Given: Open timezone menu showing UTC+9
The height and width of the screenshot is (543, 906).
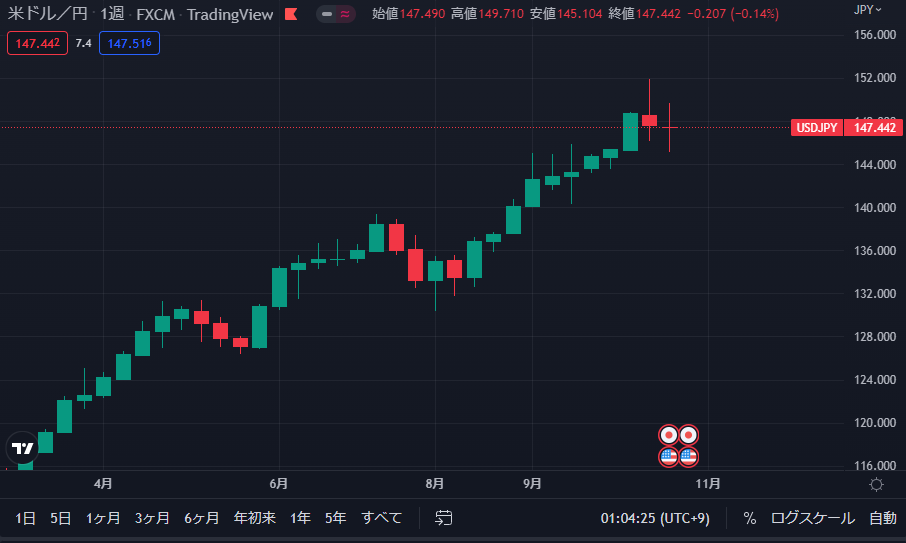Looking at the screenshot, I should (x=648, y=518).
